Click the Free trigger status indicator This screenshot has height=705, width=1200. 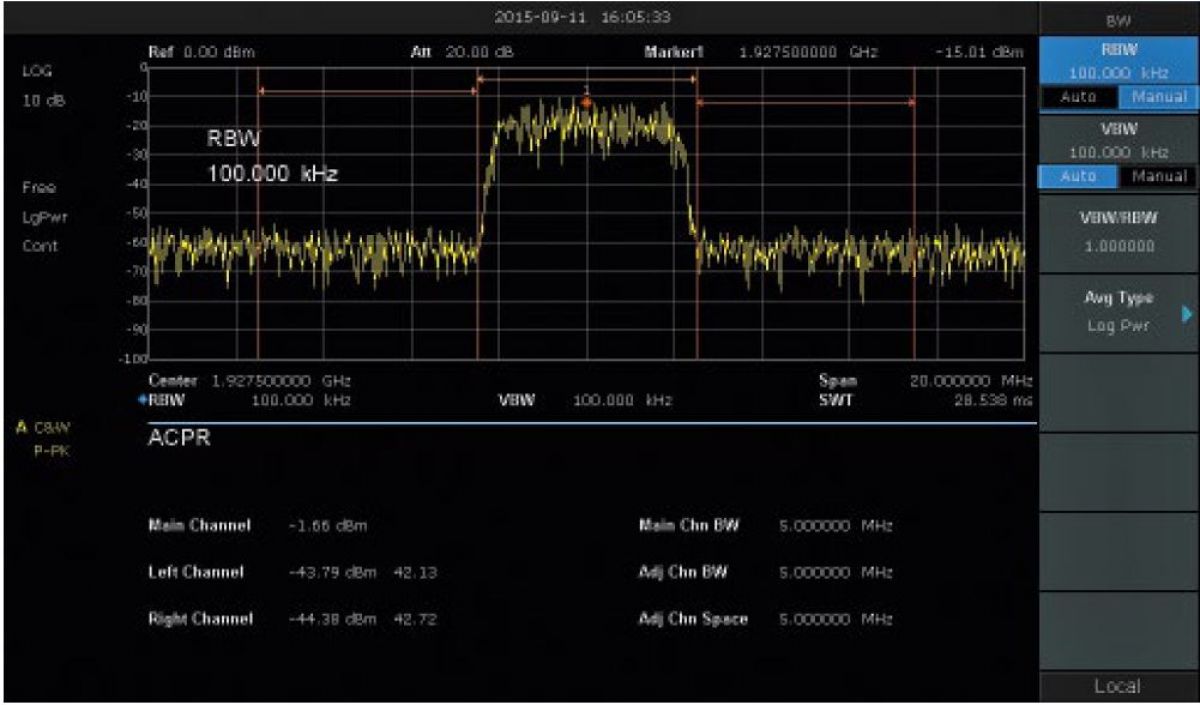click(x=38, y=187)
